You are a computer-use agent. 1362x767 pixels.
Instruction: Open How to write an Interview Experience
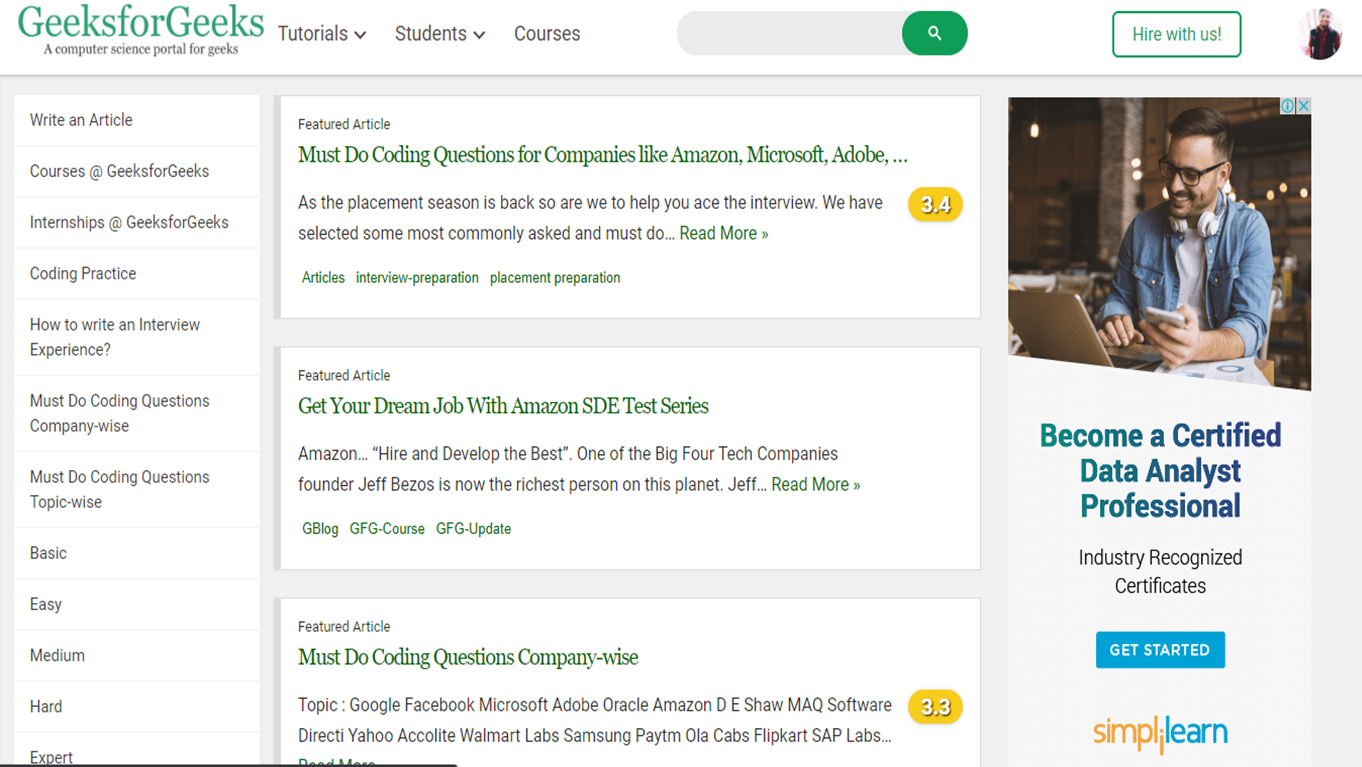pos(137,337)
